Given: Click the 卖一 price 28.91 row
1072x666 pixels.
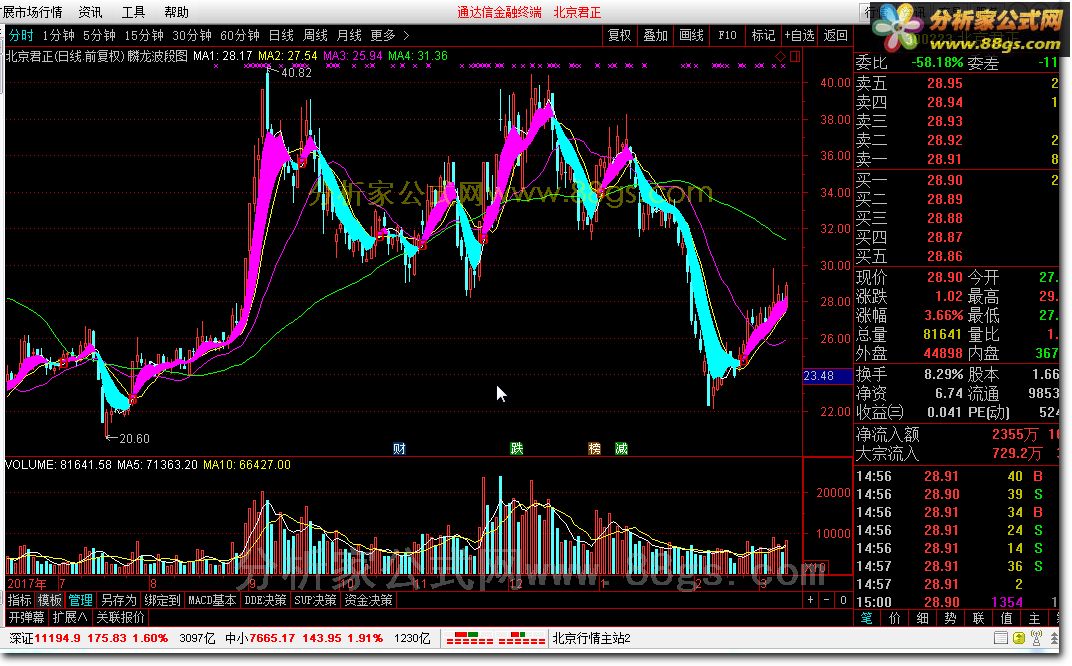Looking at the screenshot, I should [957, 159].
